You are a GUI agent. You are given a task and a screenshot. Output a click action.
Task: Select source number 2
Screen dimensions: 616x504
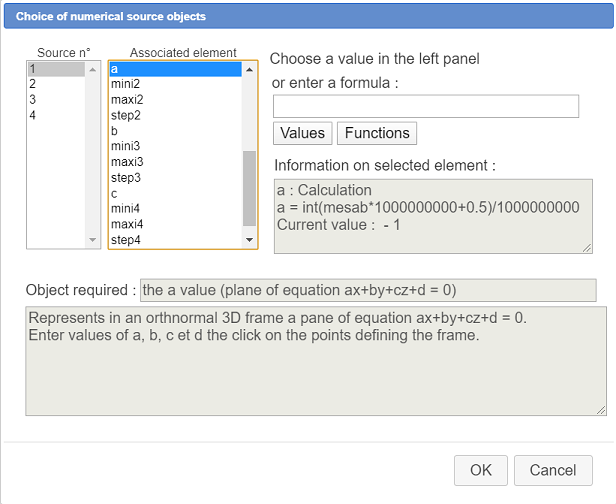[x=56, y=84]
